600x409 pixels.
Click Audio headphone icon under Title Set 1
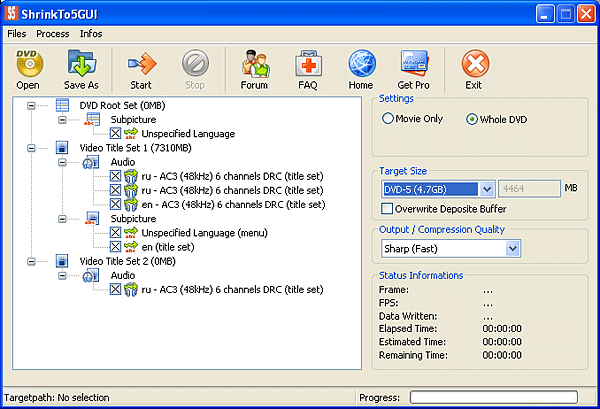point(91,162)
